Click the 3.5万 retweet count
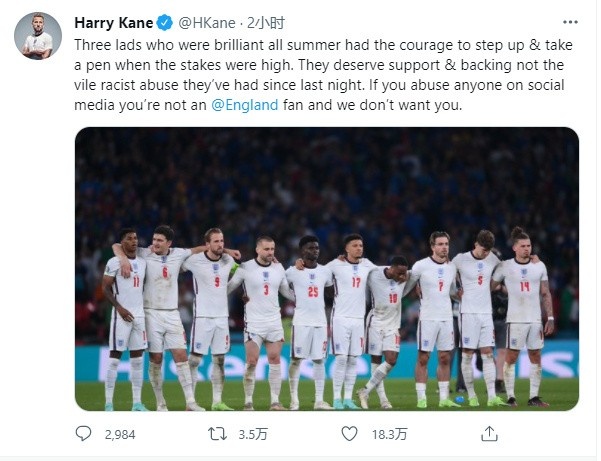 click(253, 435)
